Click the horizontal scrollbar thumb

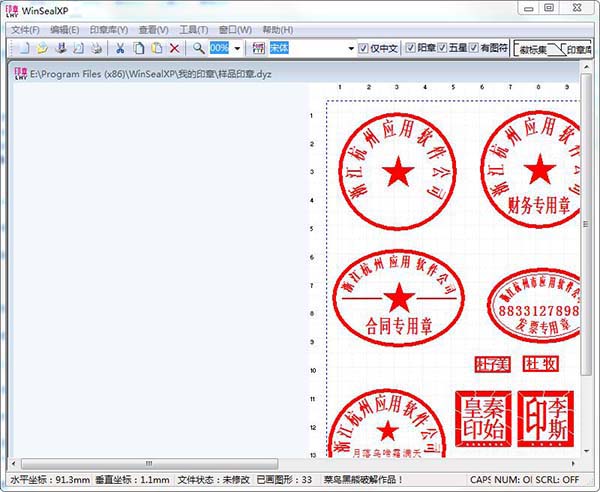pyautogui.click(x=148, y=463)
